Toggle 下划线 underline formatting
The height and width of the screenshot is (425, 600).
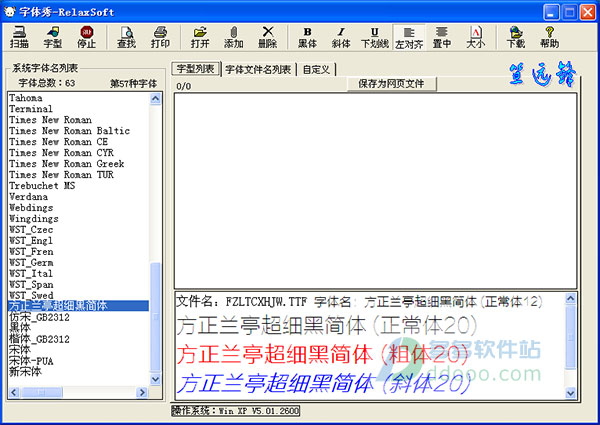click(375, 37)
